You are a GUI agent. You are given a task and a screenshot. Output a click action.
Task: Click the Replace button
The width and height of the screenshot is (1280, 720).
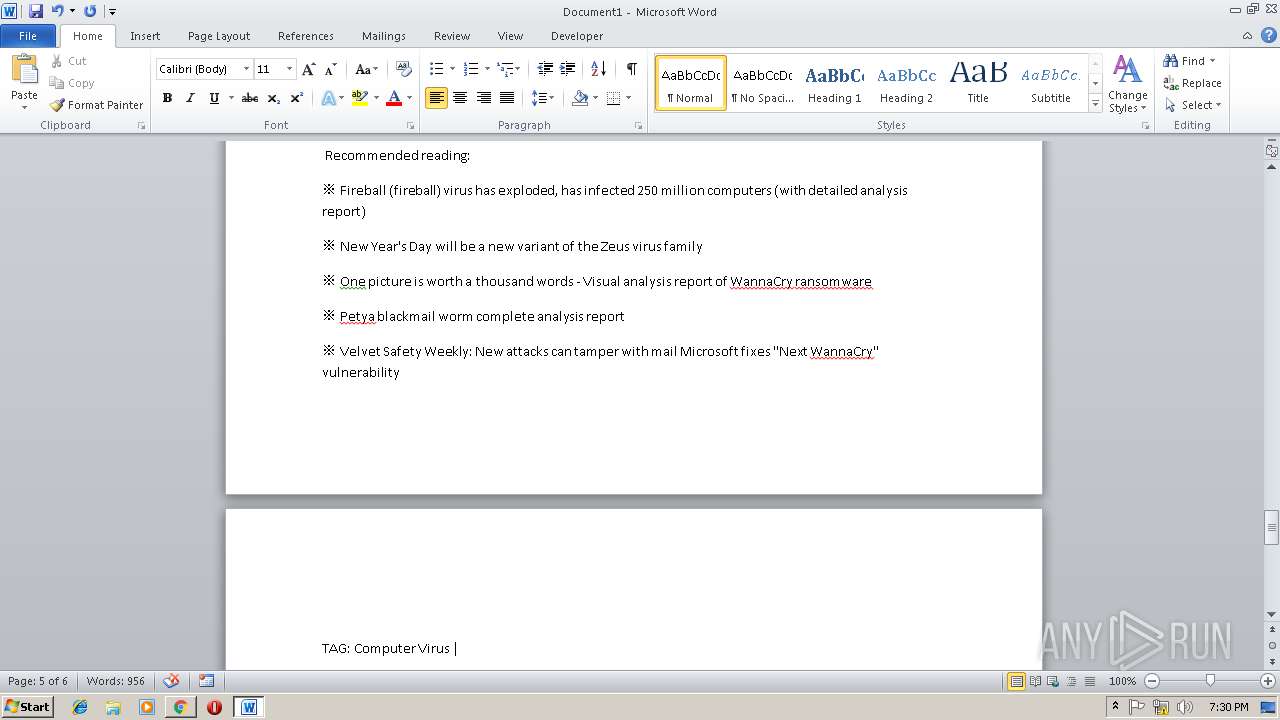[x=1192, y=83]
